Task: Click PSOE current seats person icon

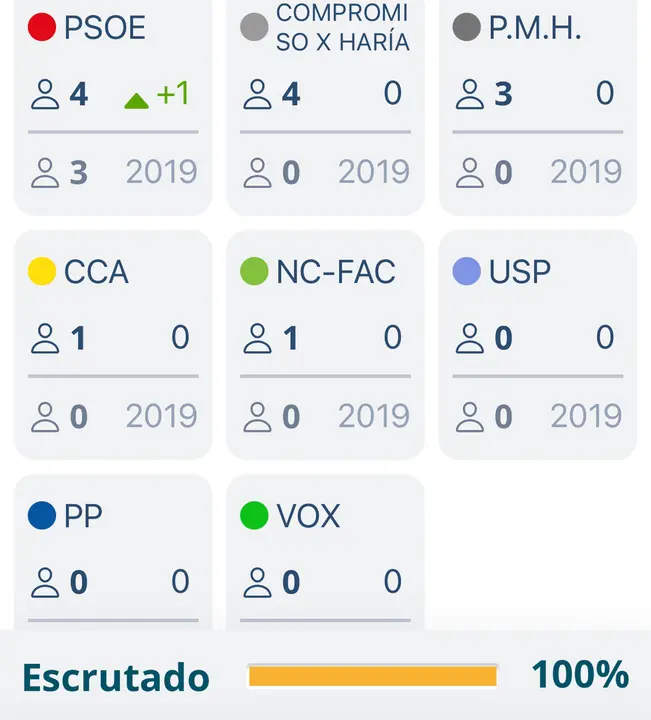Action: (45, 94)
